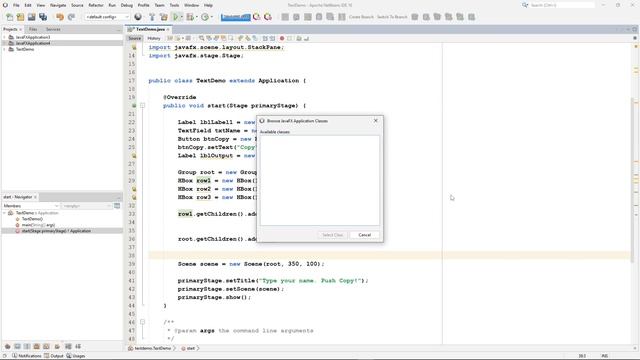Image resolution: width=640 pixels, height=360 pixels.
Task: Click the Select Class button in dialog
Action: coord(333,235)
